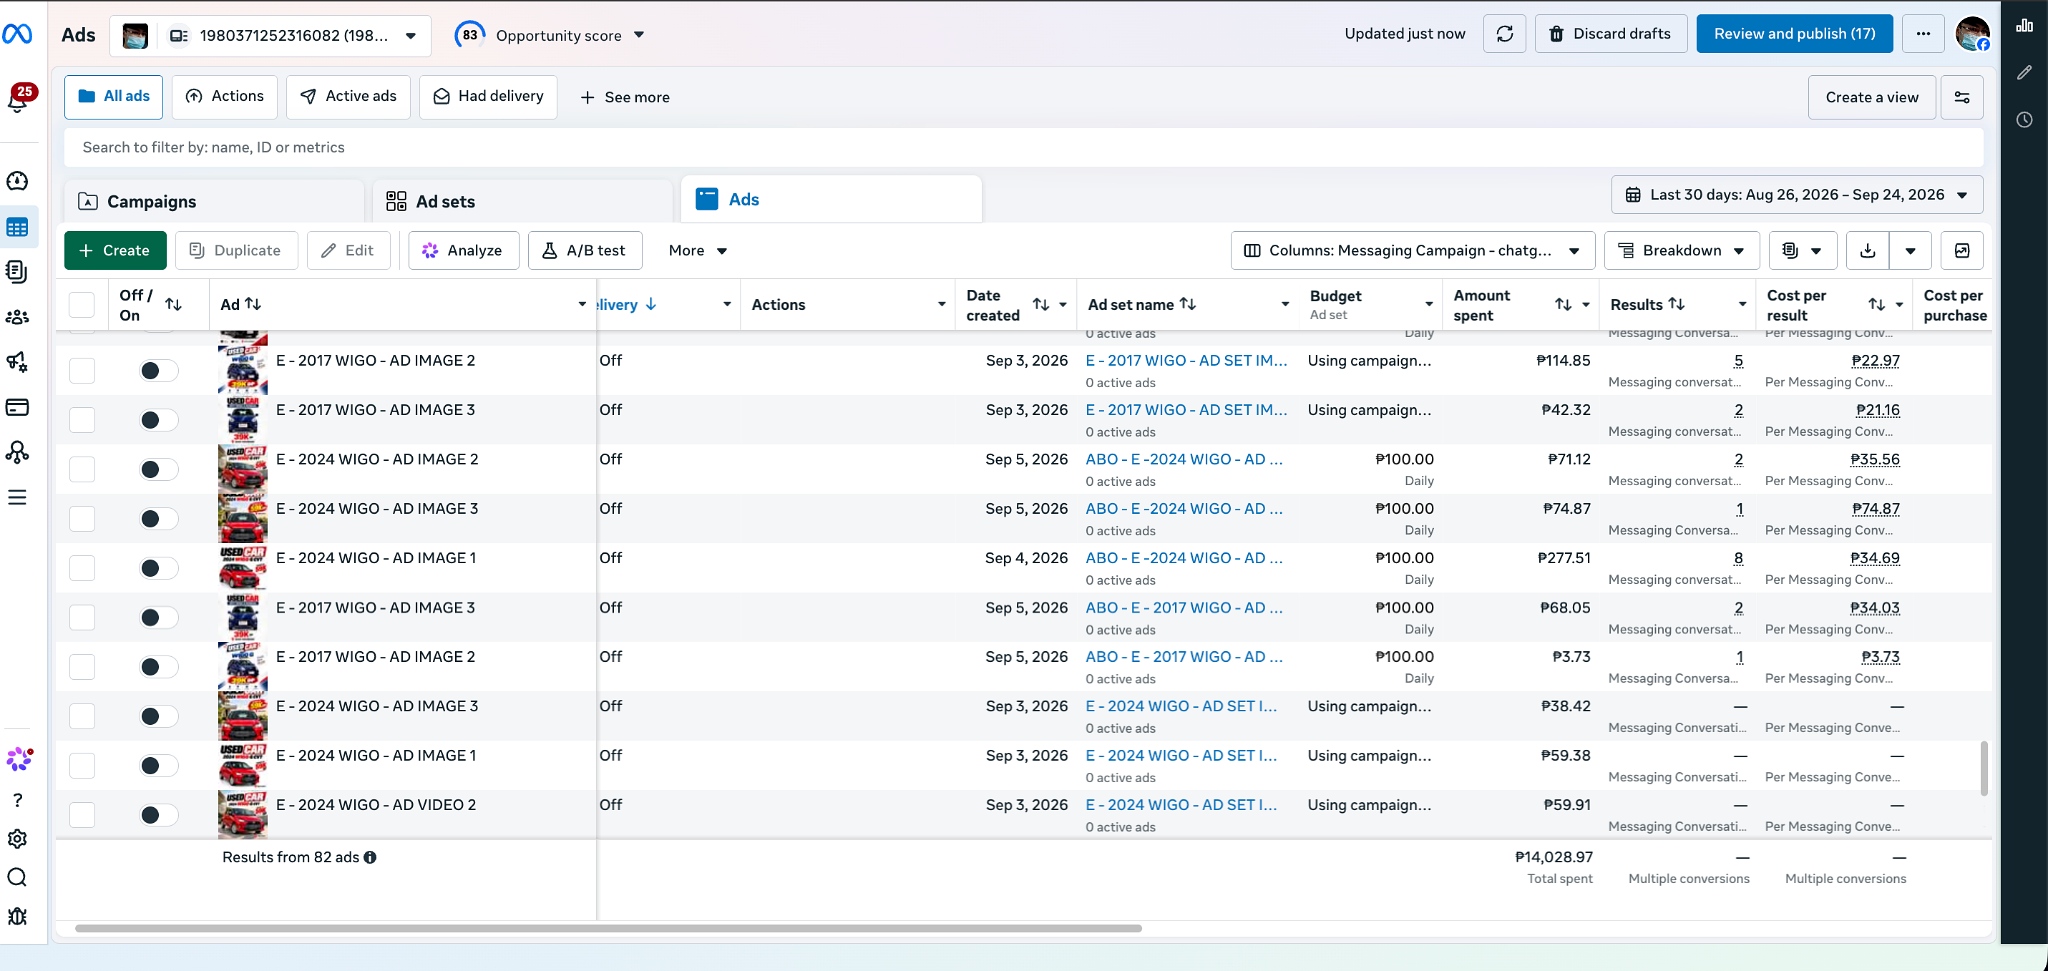
Task: Open the charts panel toggle icon after export
Action: click(1962, 251)
